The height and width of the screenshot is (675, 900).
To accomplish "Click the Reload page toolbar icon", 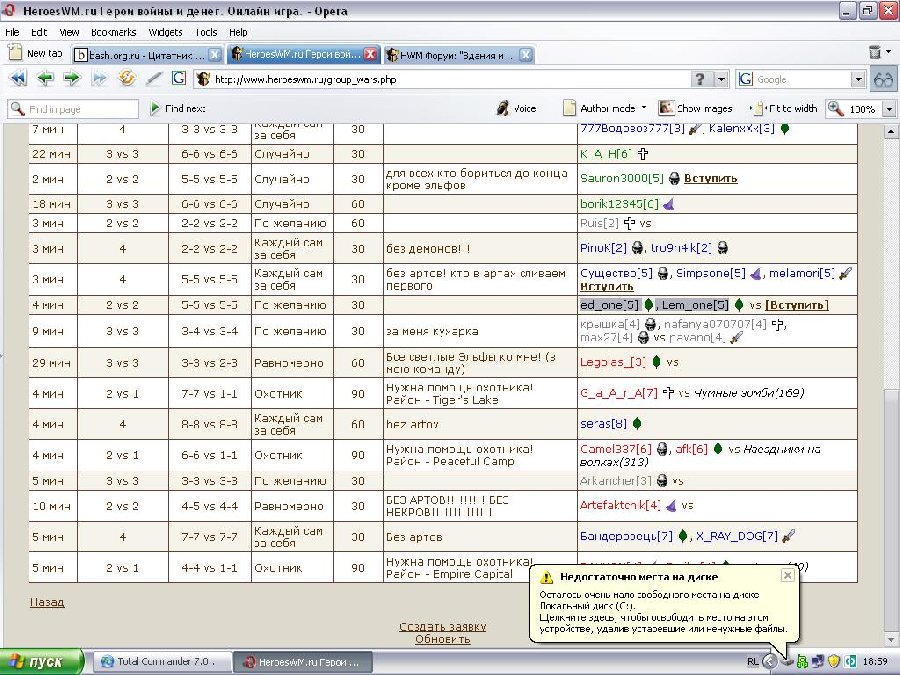I will point(127,79).
